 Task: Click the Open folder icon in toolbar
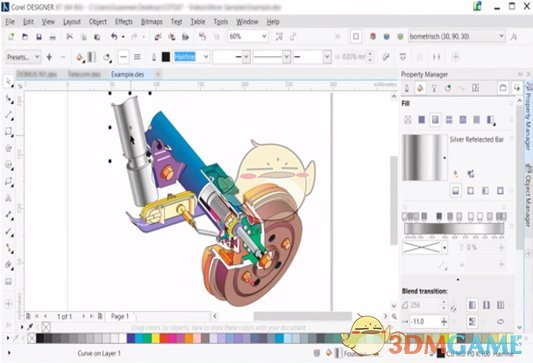25,37
